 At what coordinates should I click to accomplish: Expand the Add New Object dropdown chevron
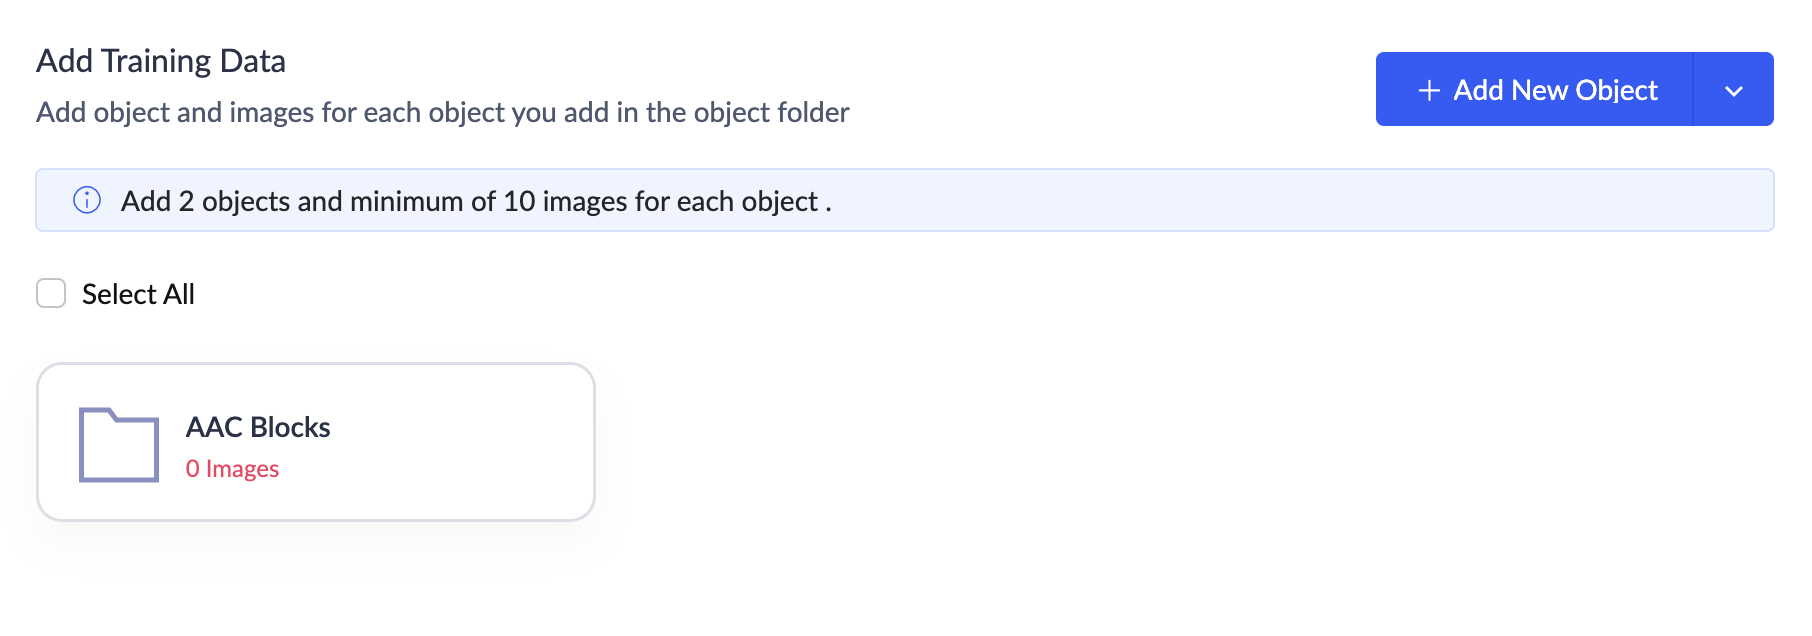tap(1733, 90)
